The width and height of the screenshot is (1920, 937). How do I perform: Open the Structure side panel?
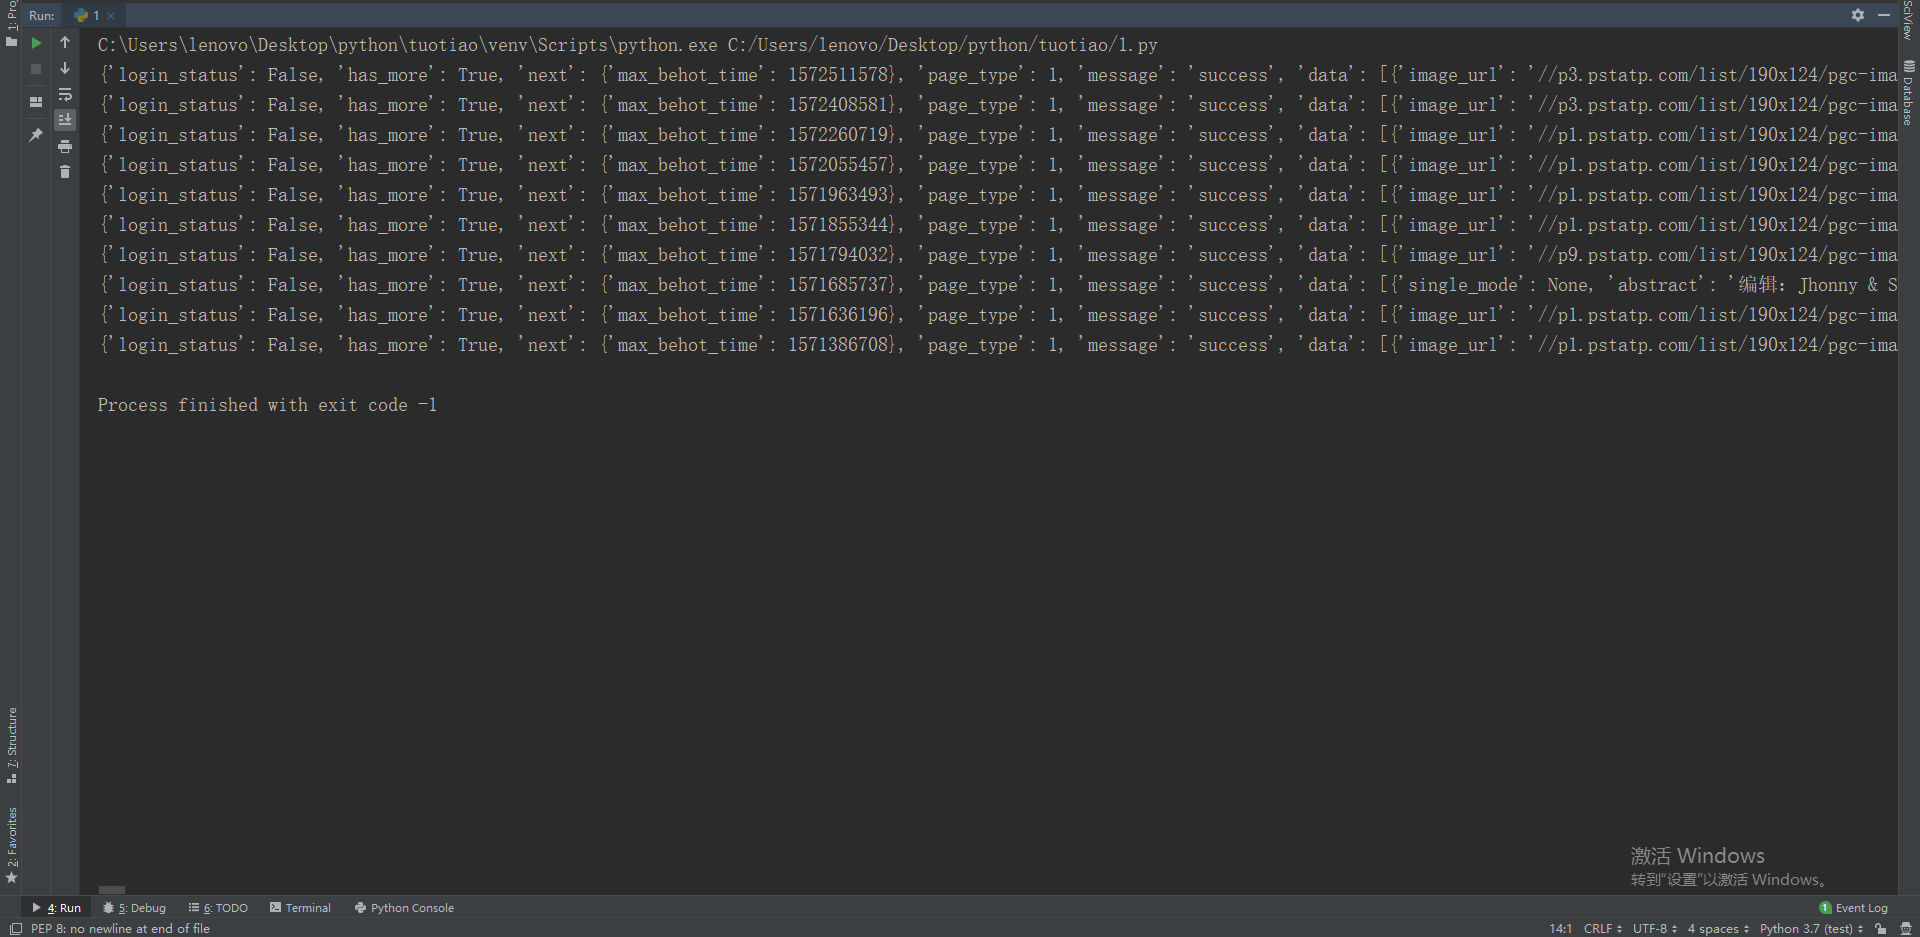click(x=11, y=746)
